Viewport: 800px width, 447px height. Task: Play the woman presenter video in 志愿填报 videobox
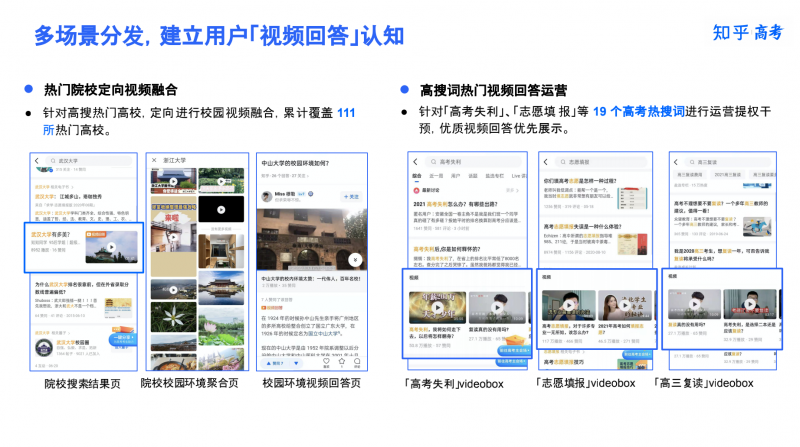pos(624,305)
